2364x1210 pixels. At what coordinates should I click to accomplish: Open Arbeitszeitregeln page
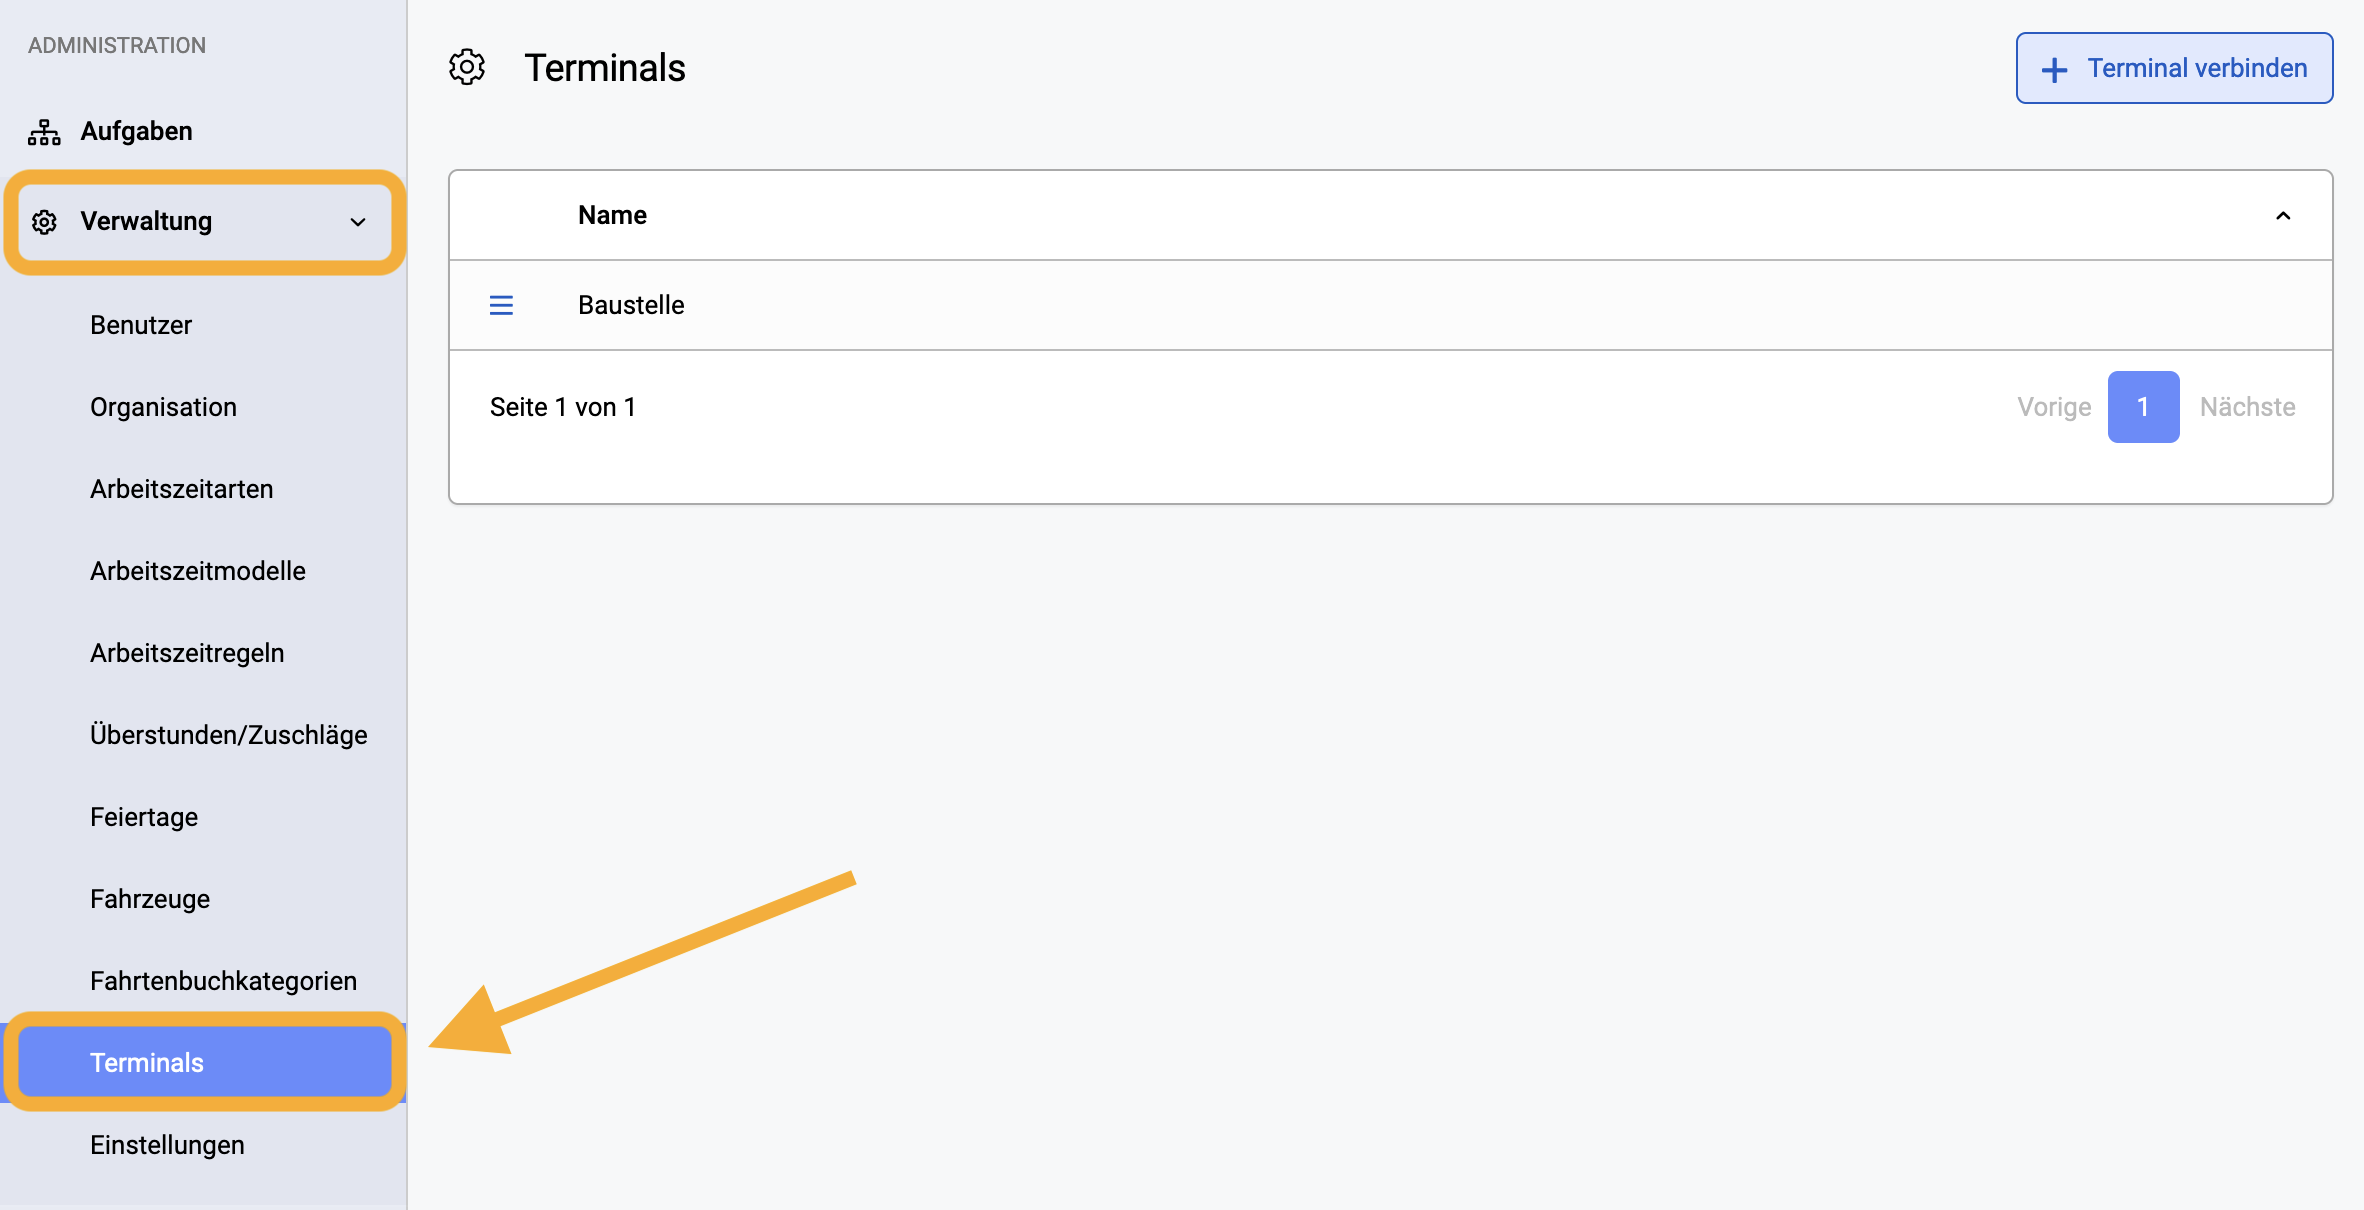click(x=187, y=653)
